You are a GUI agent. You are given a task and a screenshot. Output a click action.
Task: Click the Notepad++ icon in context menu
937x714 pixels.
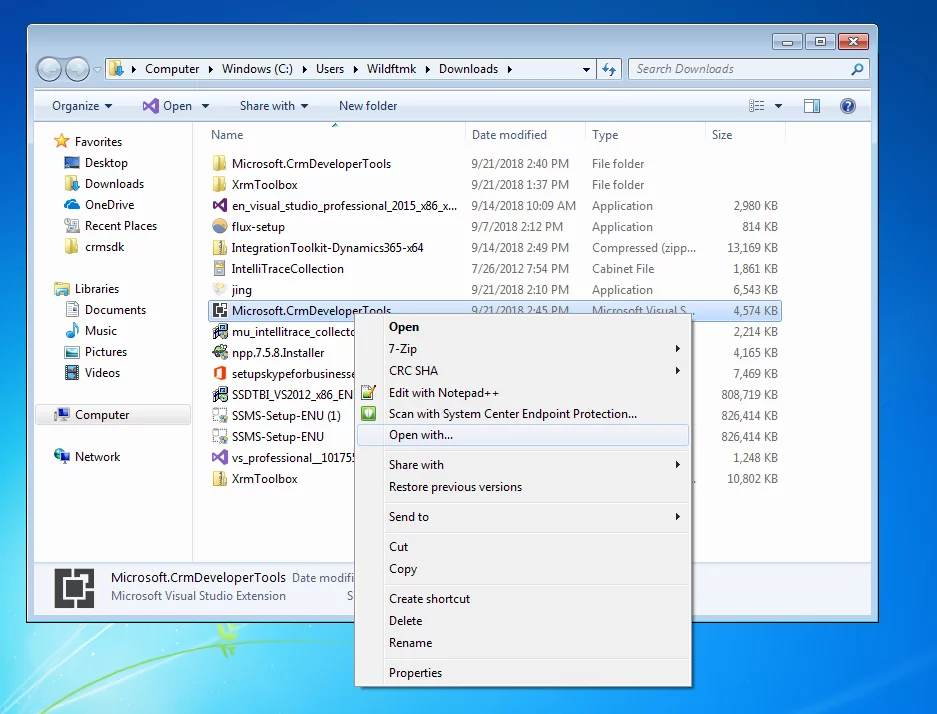point(369,393)
